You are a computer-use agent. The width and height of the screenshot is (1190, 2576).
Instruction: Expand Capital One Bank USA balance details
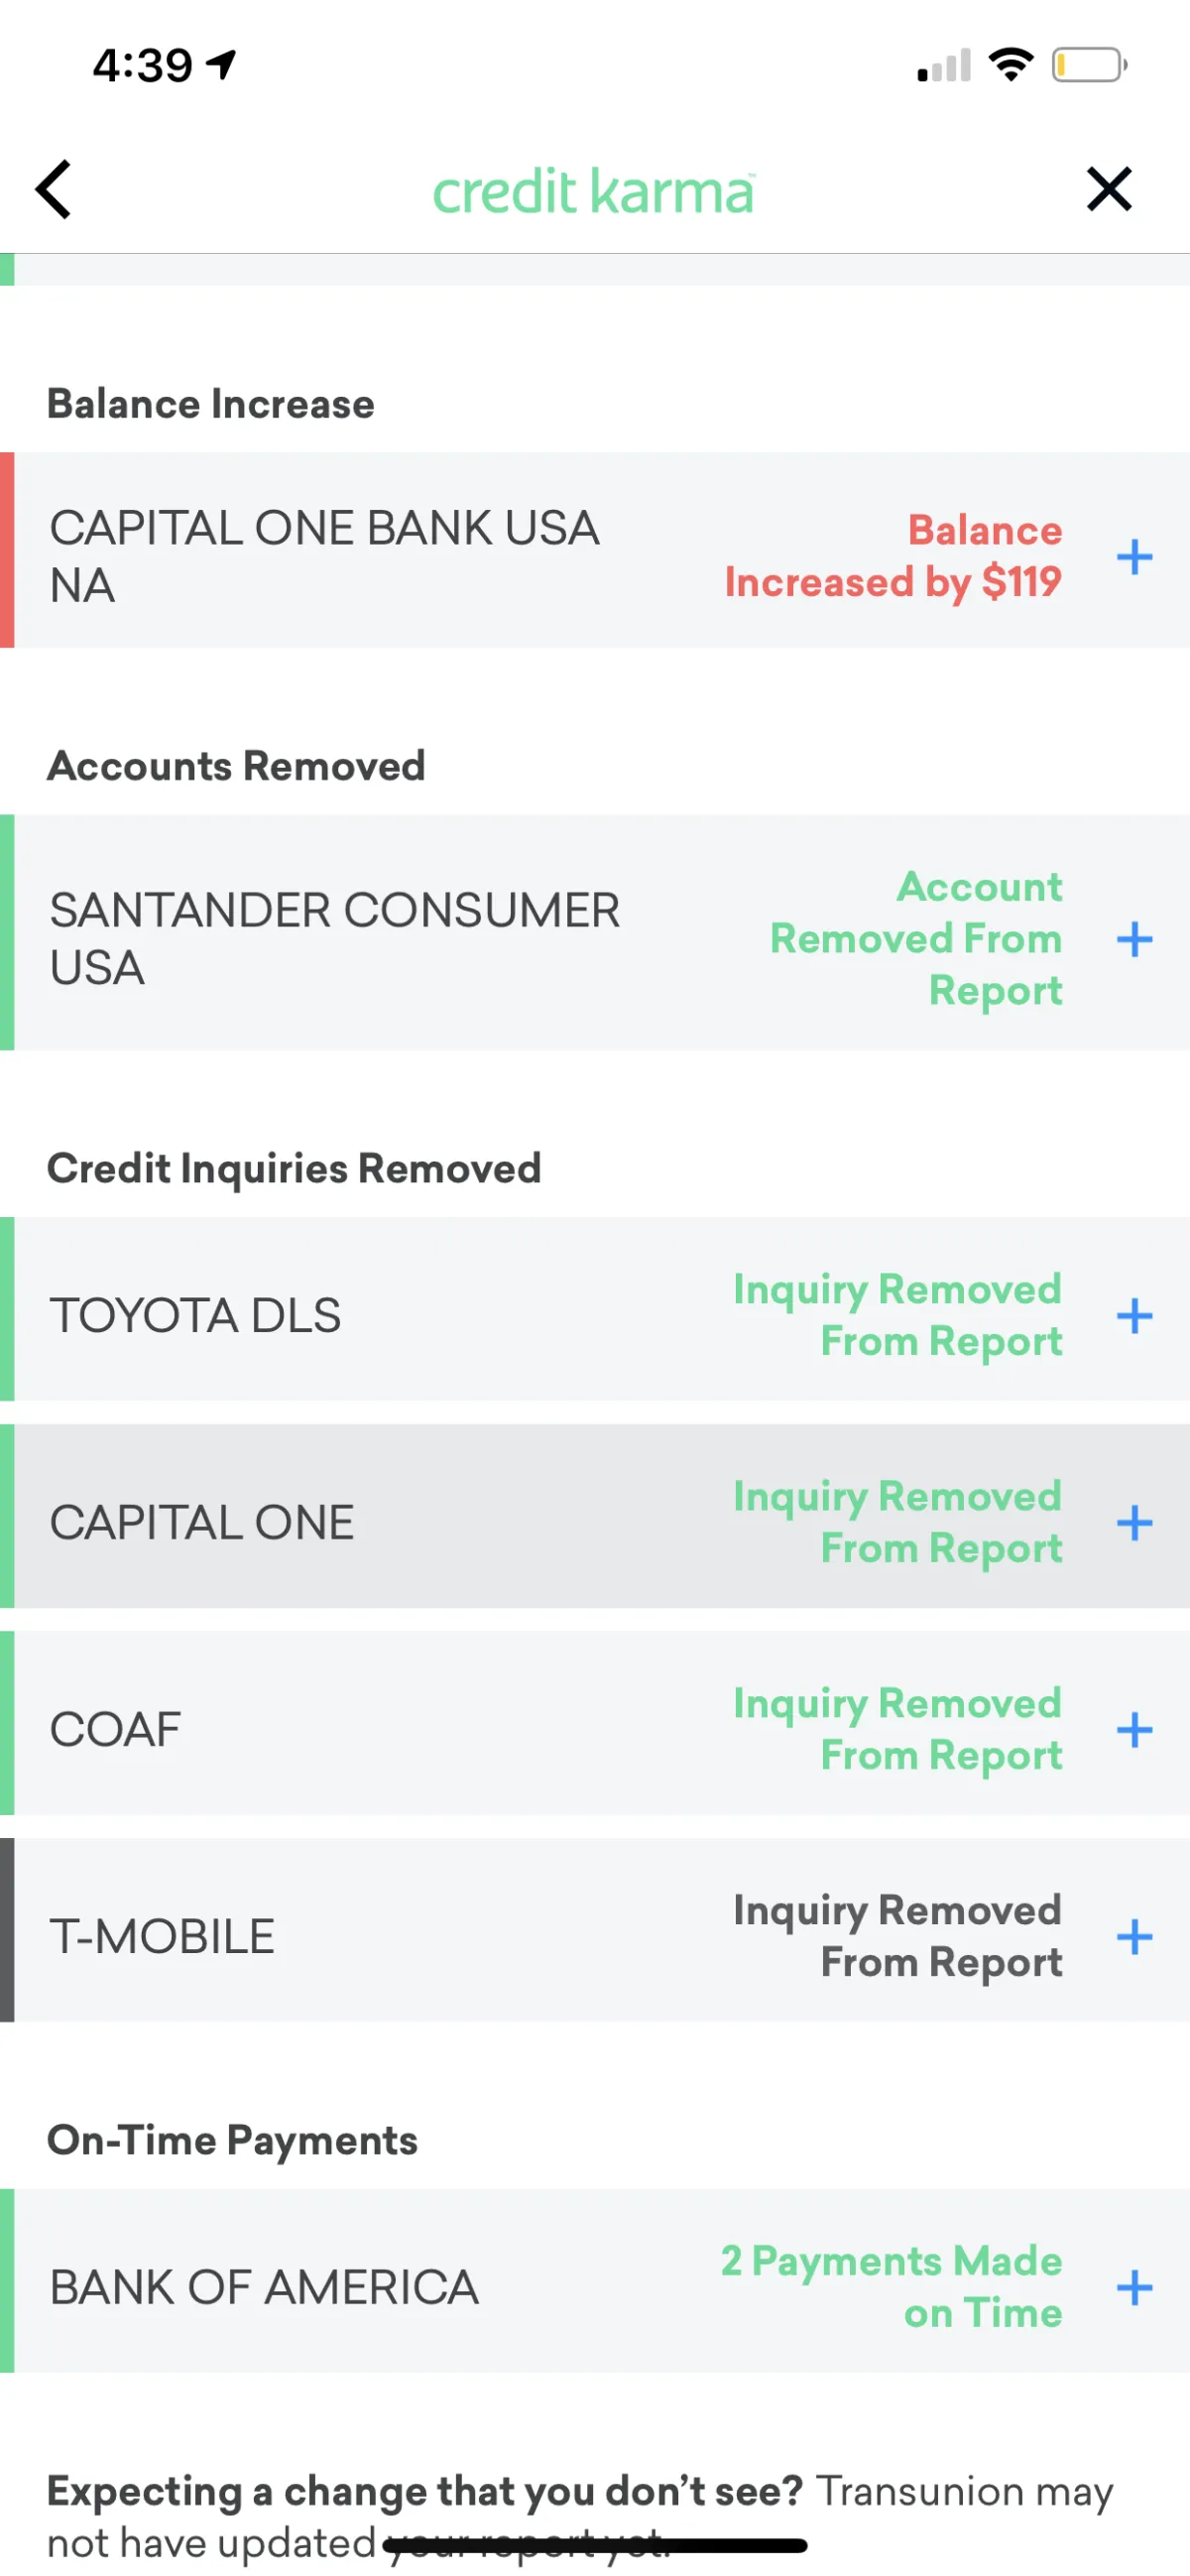tap(1134, 556)
